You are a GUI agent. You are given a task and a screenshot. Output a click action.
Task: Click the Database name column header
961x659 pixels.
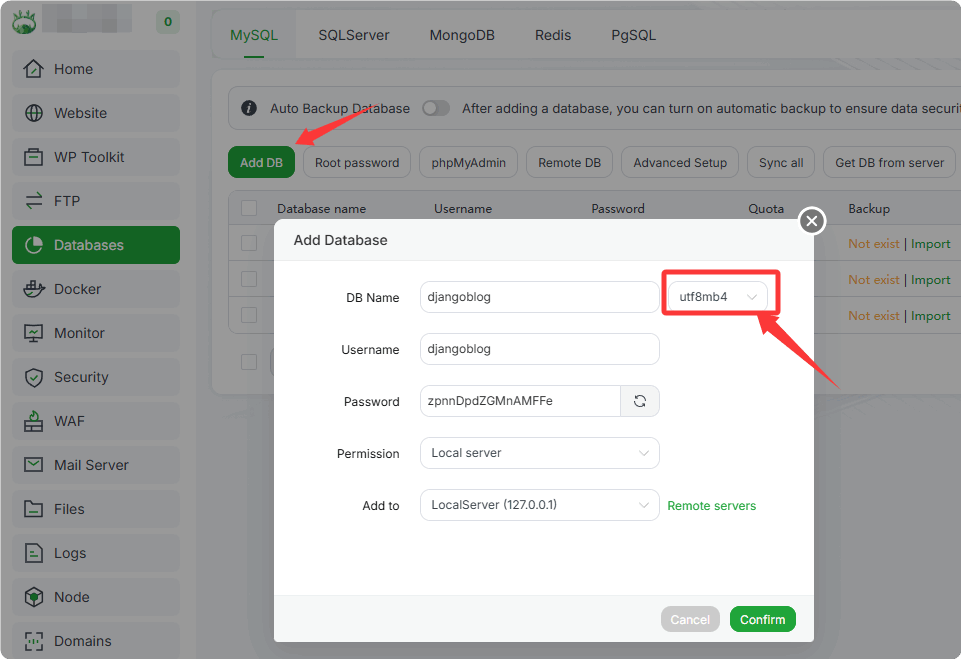(x=321, y=208)
